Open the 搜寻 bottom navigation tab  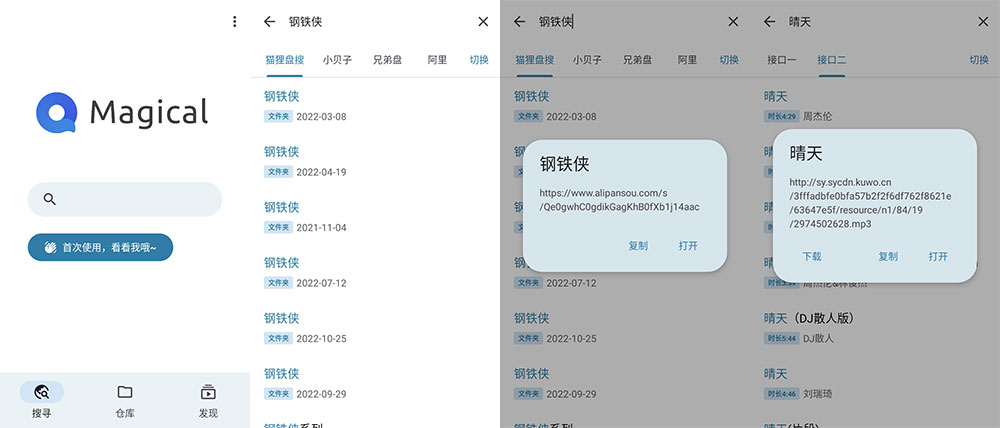[x=41, y=400]
